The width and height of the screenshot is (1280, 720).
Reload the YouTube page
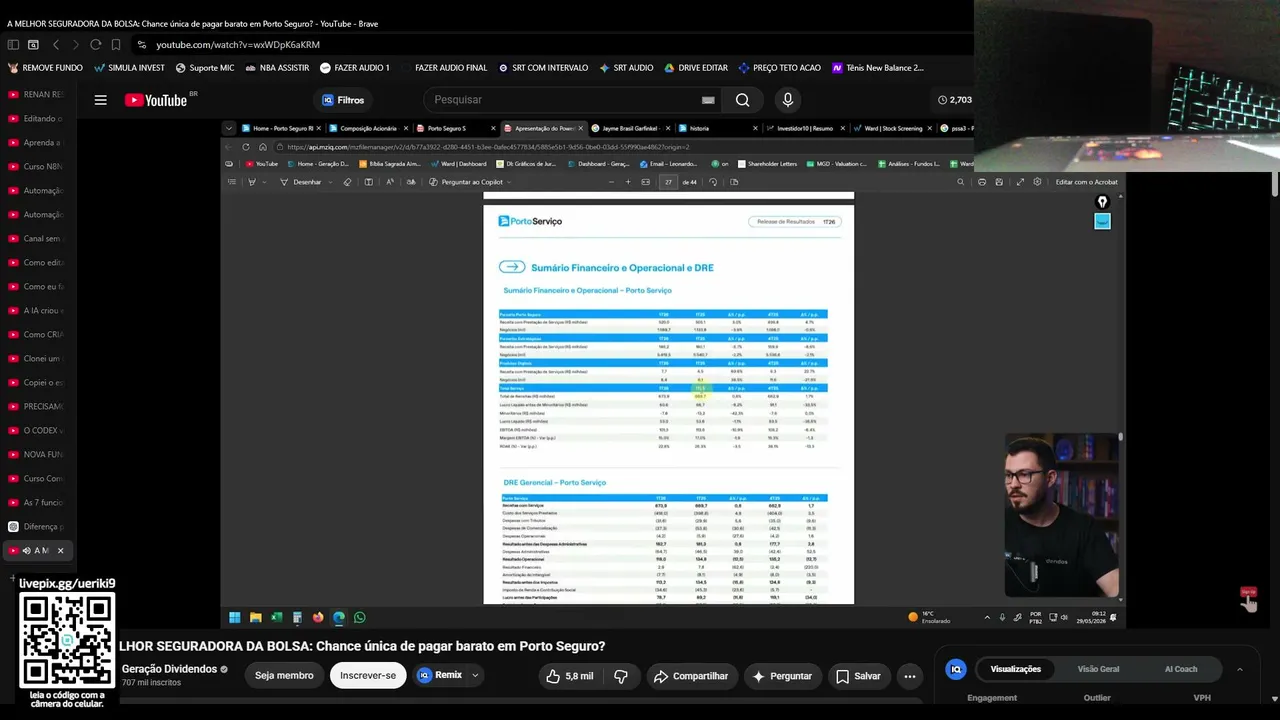(x=96, y=45)
